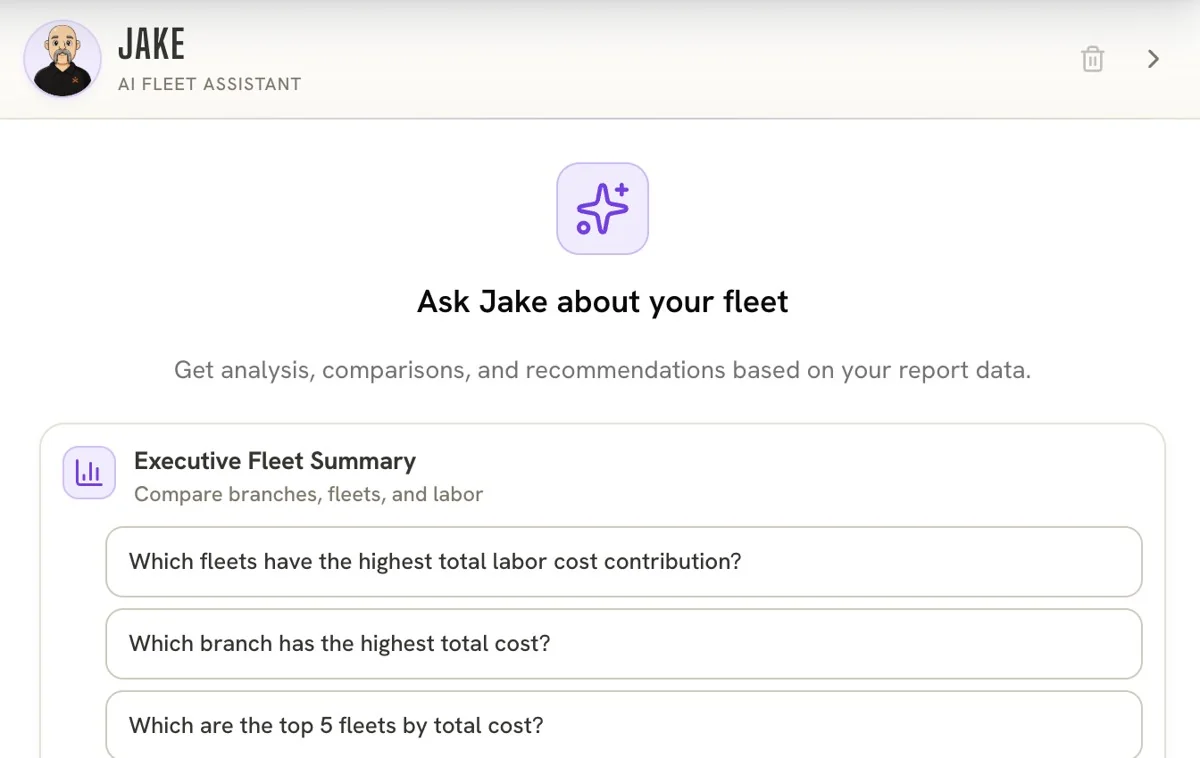Screen dimensions: 1200x758
Task: Click the 'Get analysis, comparisons, and recommendations' description
Action: [x=603, y=370]
